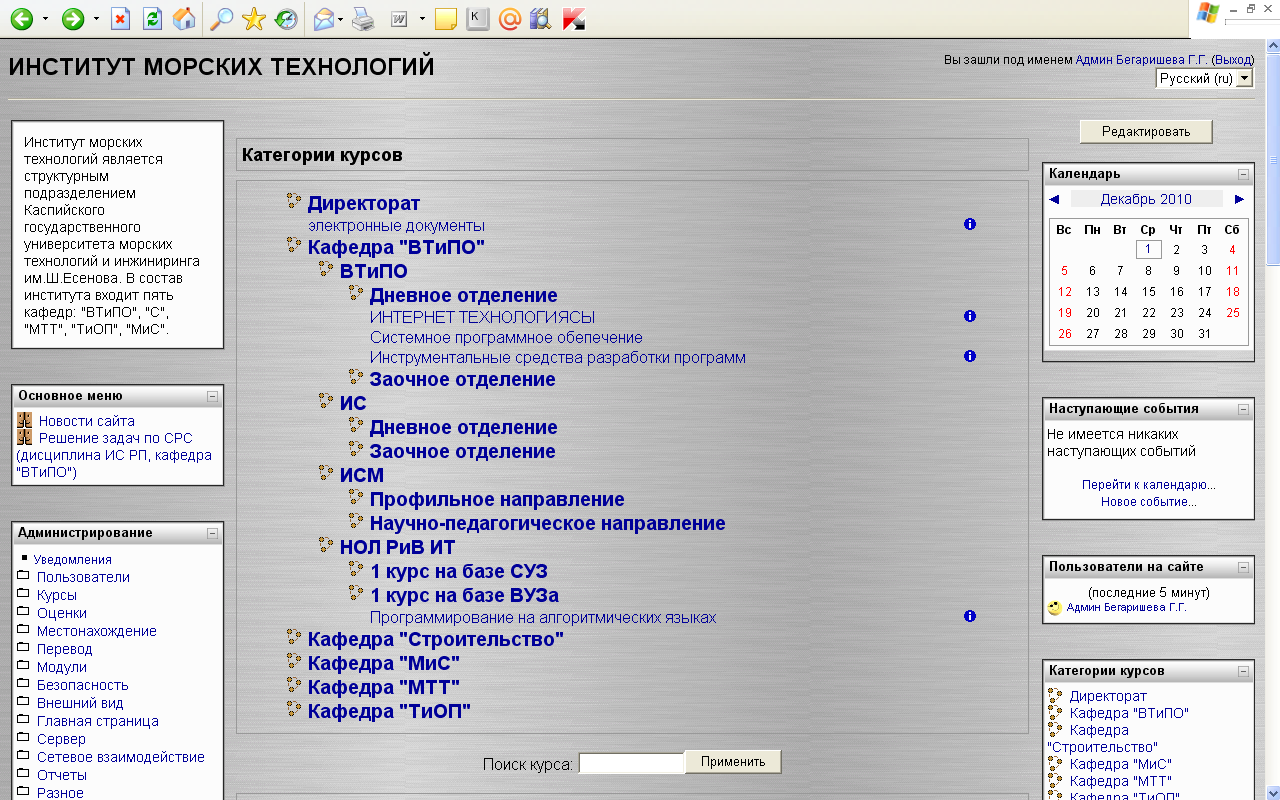Click the Поиск курса input field
This screenshot has width=1280, height=800.
631,763
